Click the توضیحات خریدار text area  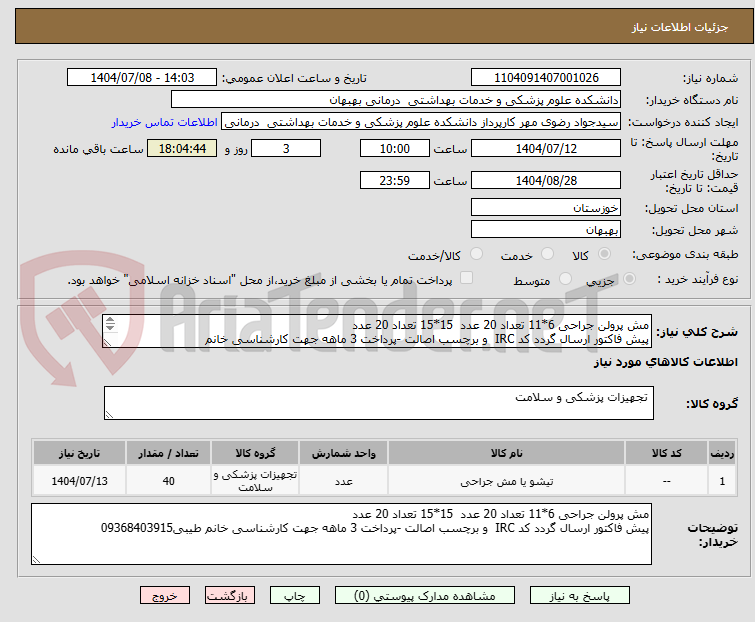pyautogui.click(x=341, y=534)
